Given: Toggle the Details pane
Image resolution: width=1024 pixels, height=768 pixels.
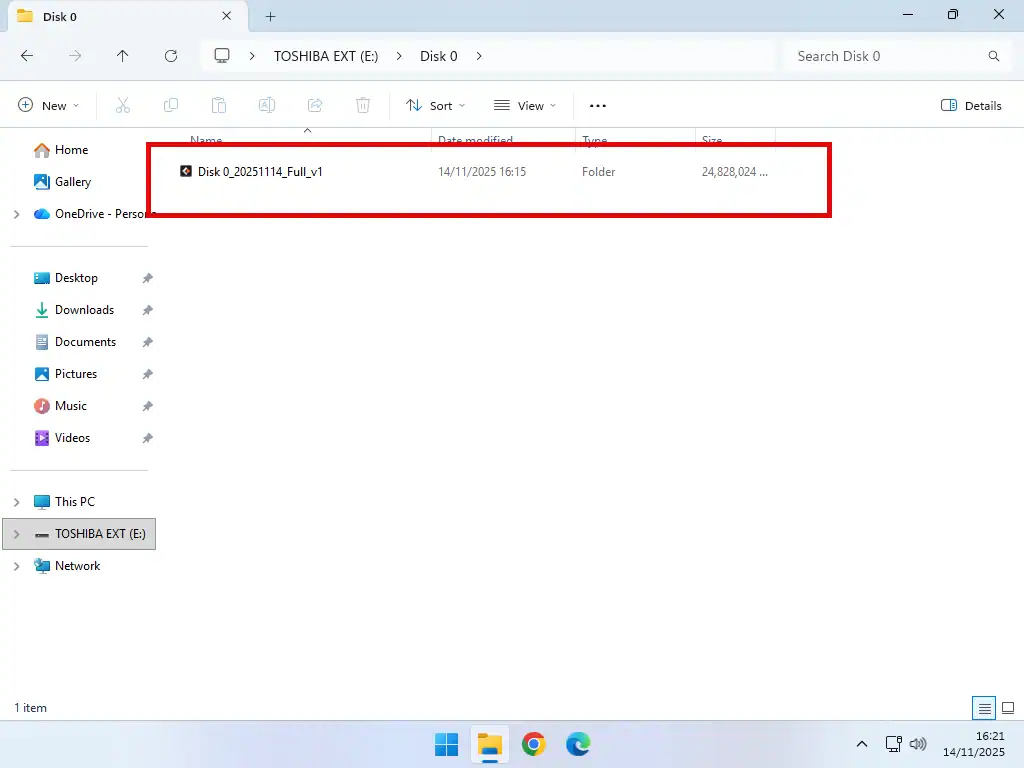Looking at the screenshot, I should click(x=969, y=105).
